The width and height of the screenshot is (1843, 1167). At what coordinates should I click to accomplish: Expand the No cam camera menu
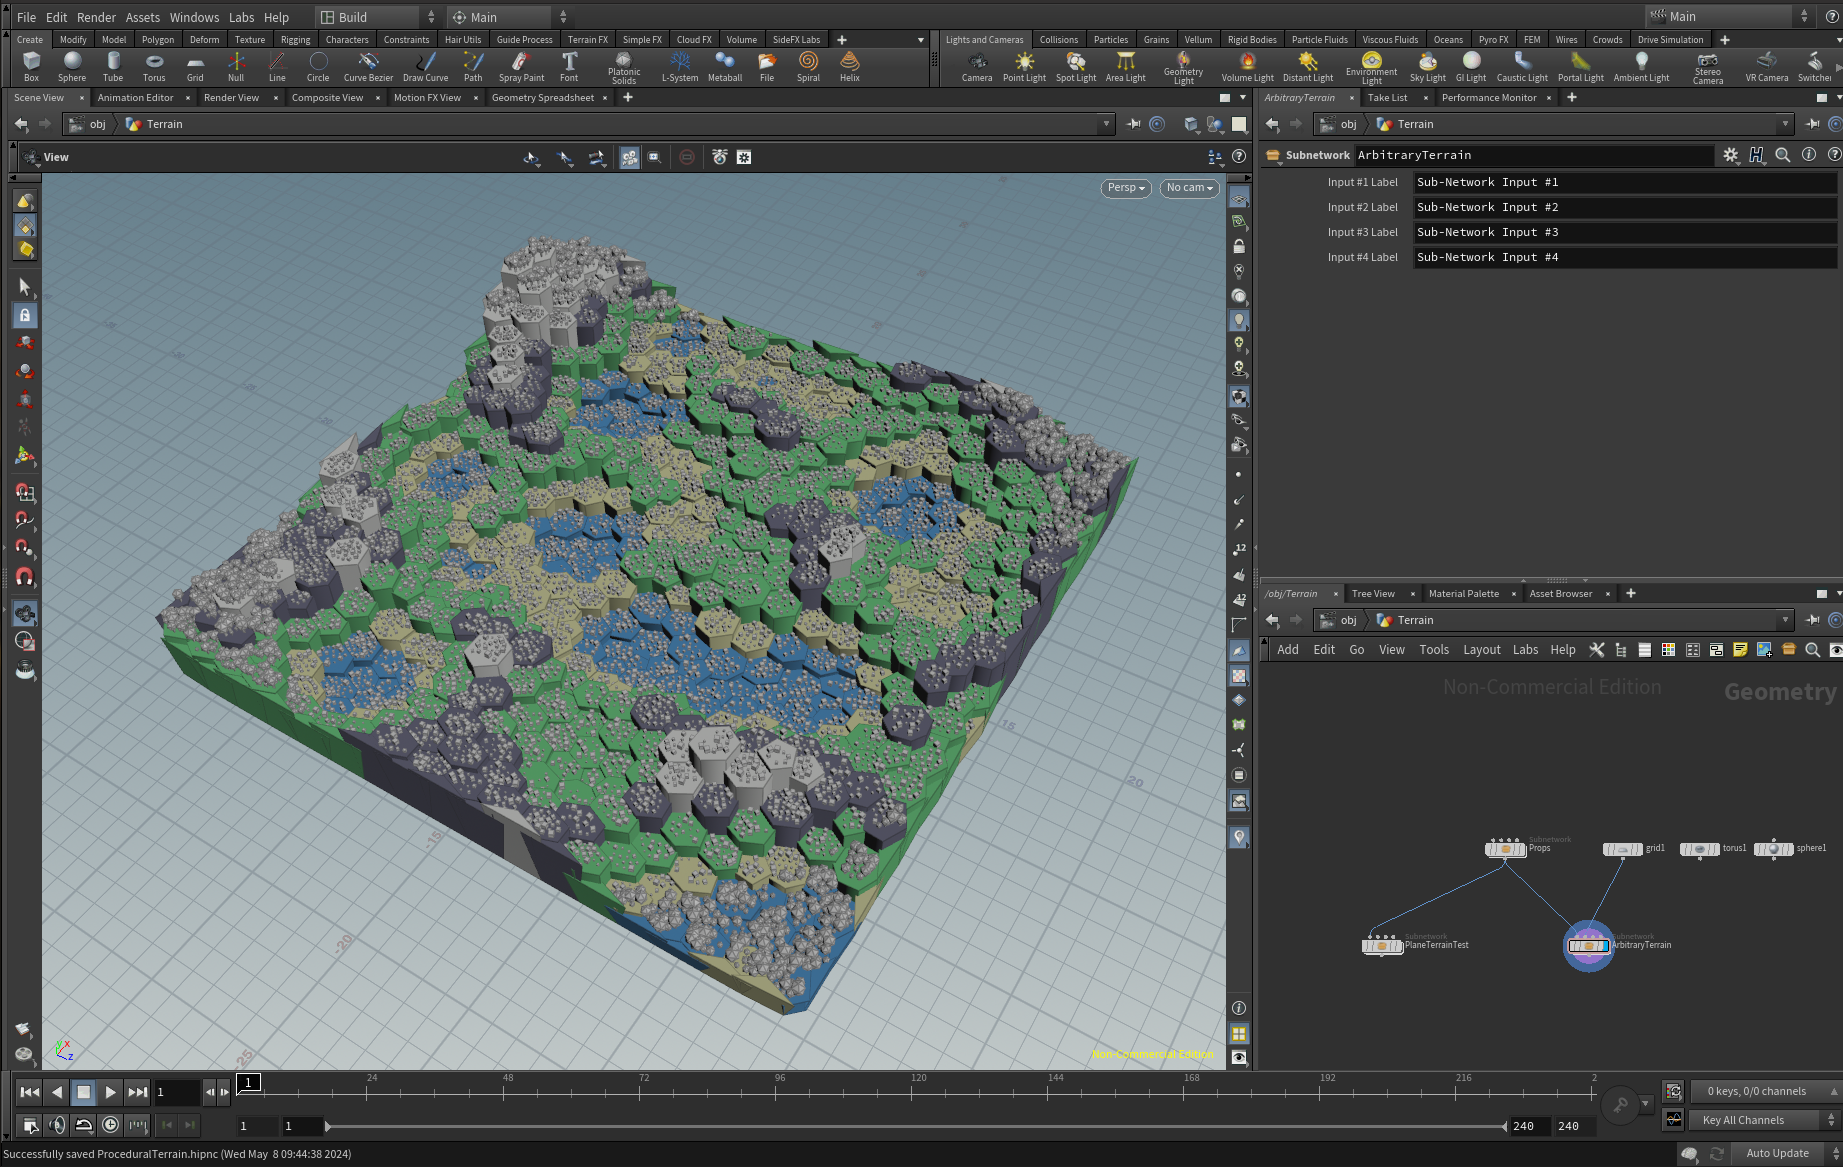coord(1189,188)
